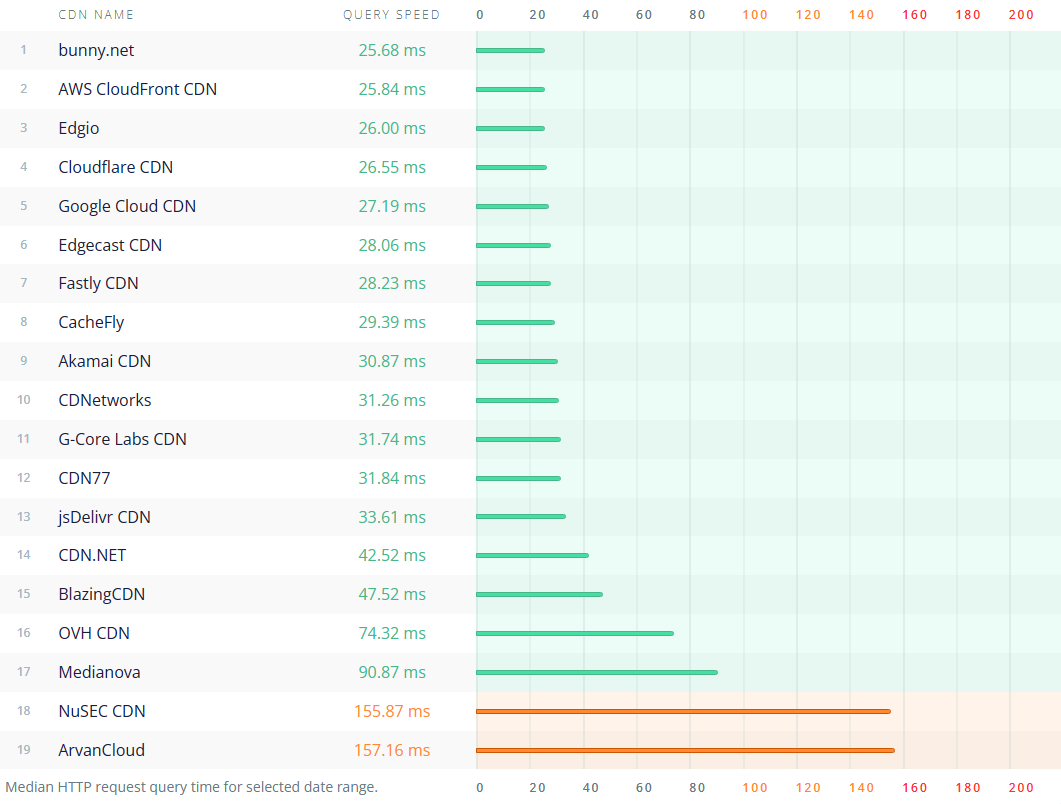The height and width of the screenshot is (804, 1061).
Task: Click the Median HTTP request query time note
Action: pos(191,787)
